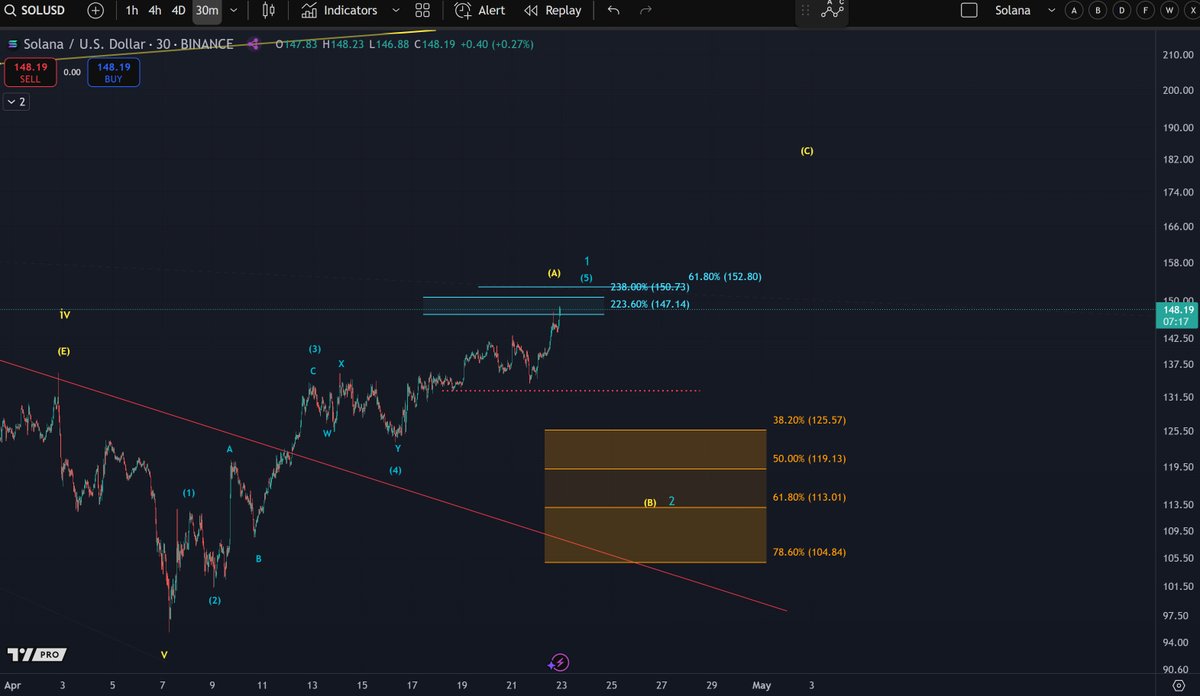The width and height of the screenshot is (1200, 696).
Task: Select the candlestick bar style icon
Action: coord(266,11)
